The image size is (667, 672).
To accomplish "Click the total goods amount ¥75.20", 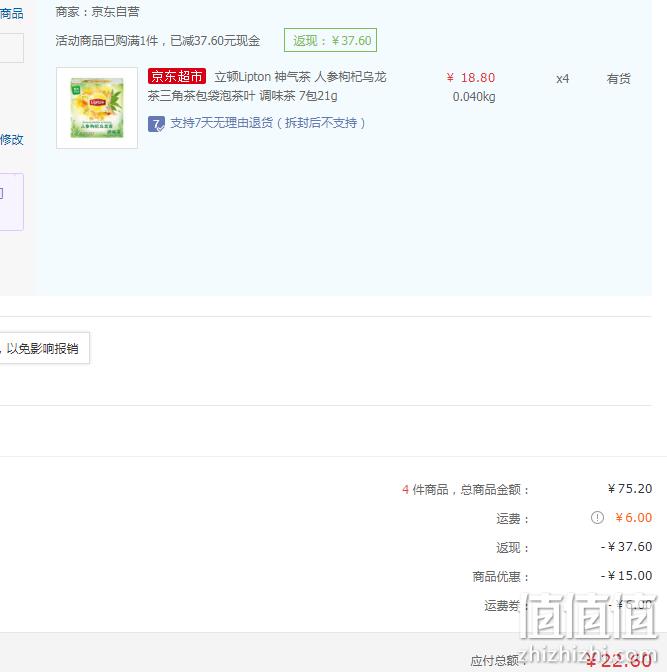I will [x=630, y=489].
